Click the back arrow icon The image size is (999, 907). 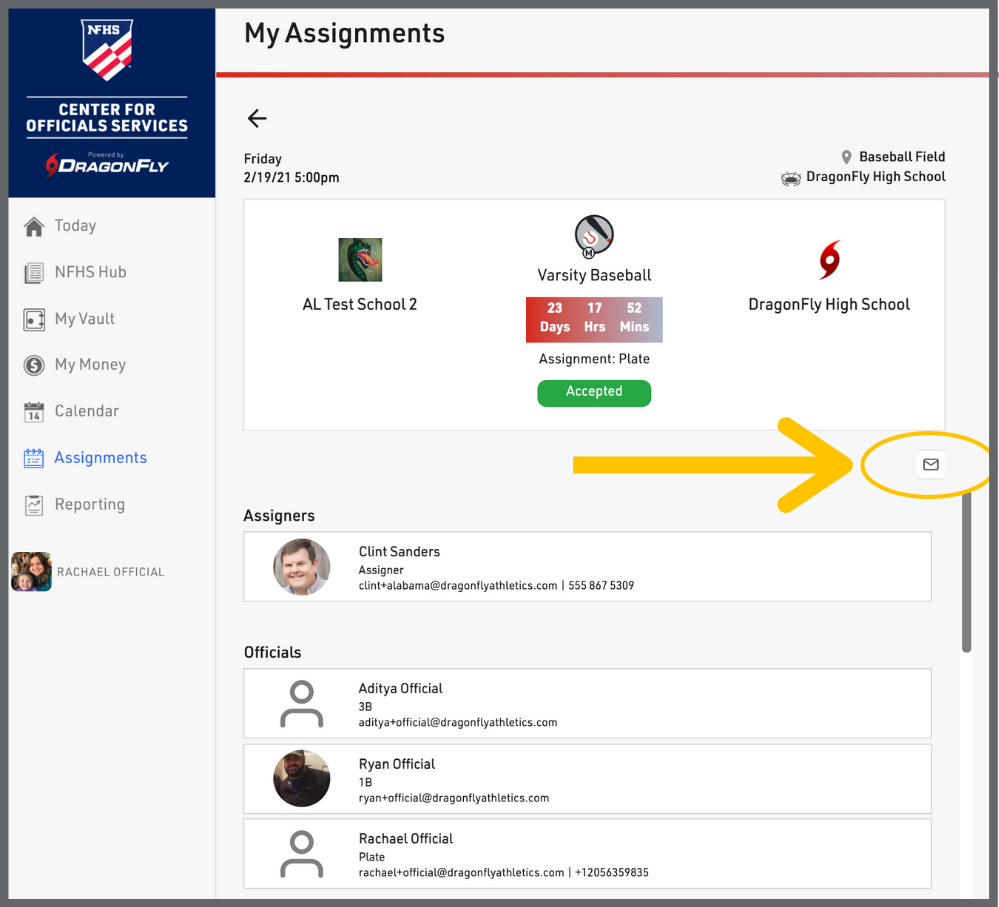257,119
